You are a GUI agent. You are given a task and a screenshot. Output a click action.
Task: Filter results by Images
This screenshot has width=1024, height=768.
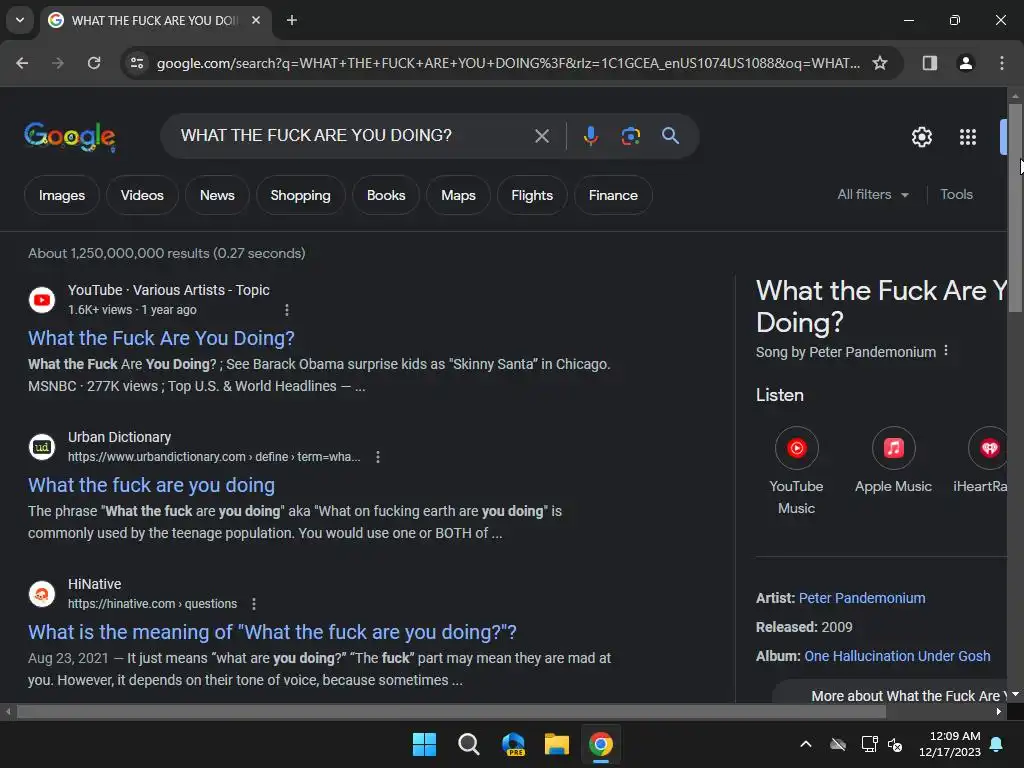pos(61,195)
